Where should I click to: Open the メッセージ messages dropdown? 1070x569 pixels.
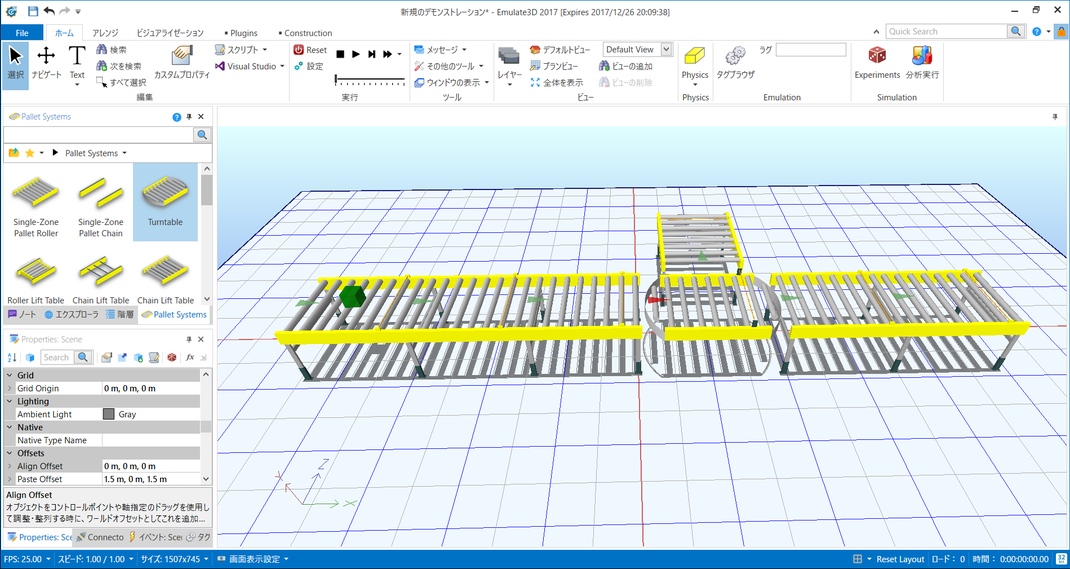(441, 50)
